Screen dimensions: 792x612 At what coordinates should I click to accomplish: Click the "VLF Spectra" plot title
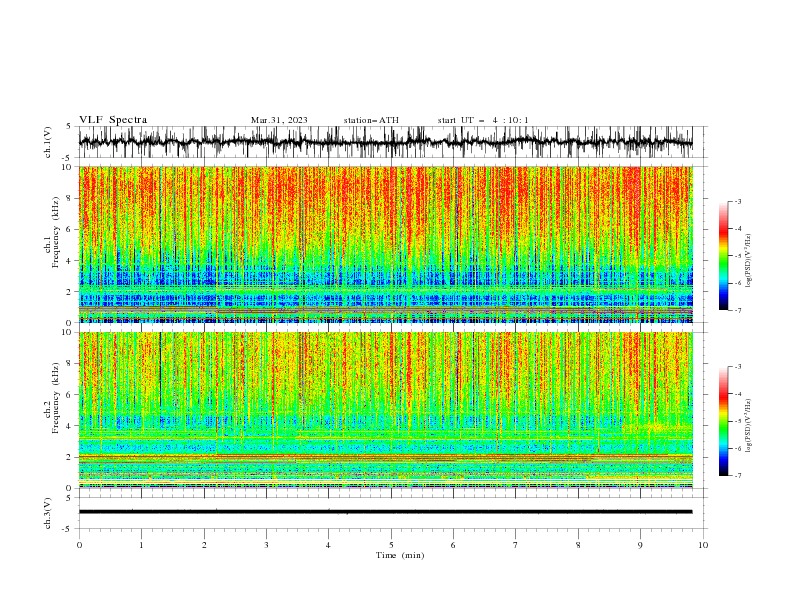113,120
